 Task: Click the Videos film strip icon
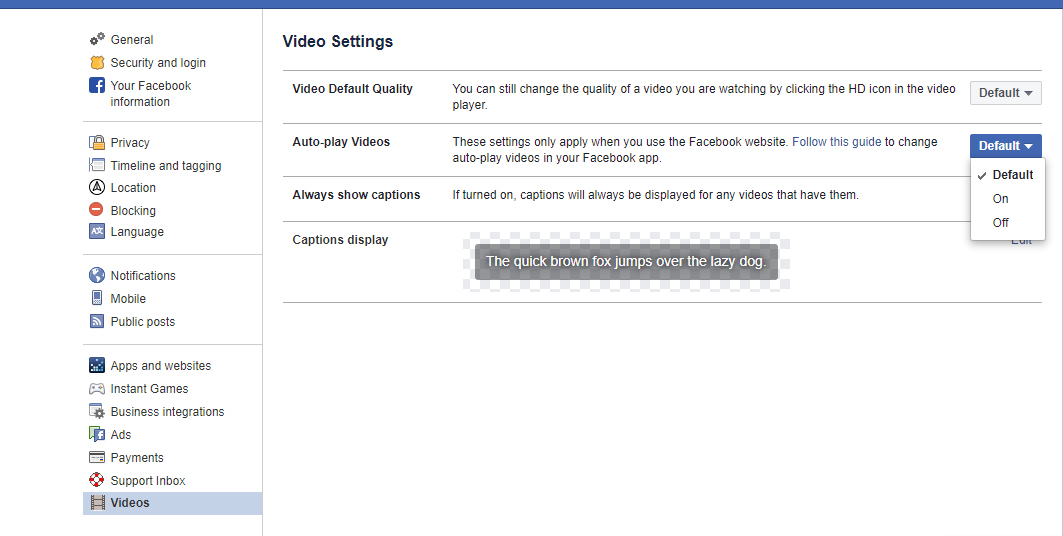(98, 503)
